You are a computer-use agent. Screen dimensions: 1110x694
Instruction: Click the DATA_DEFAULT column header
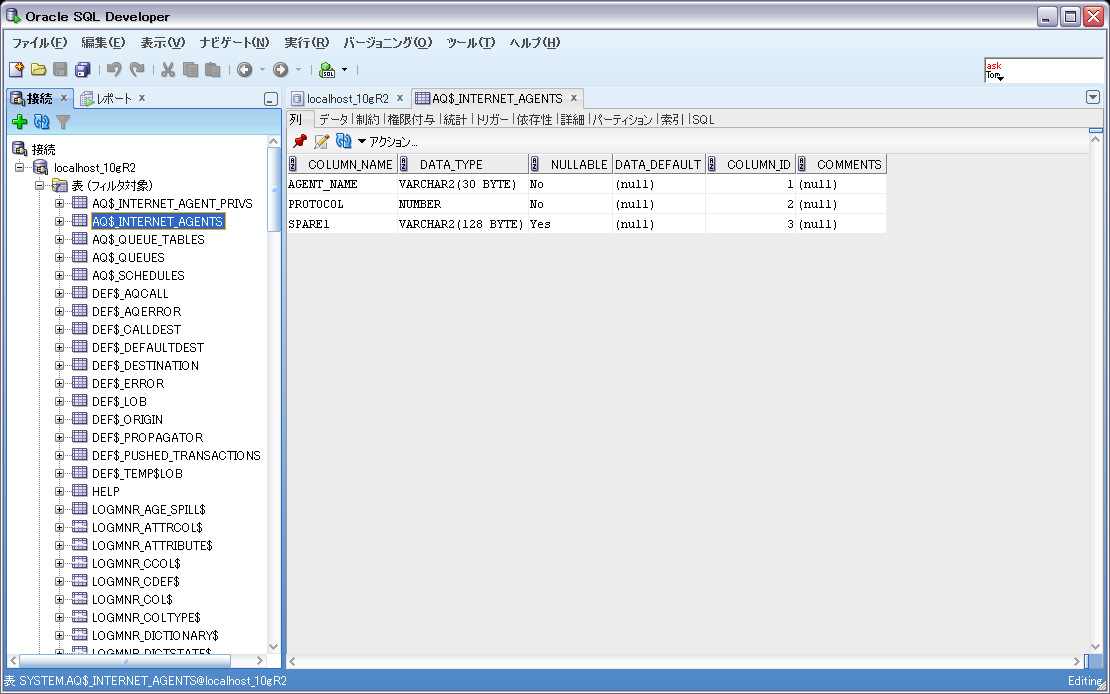(x=658, y=164)
